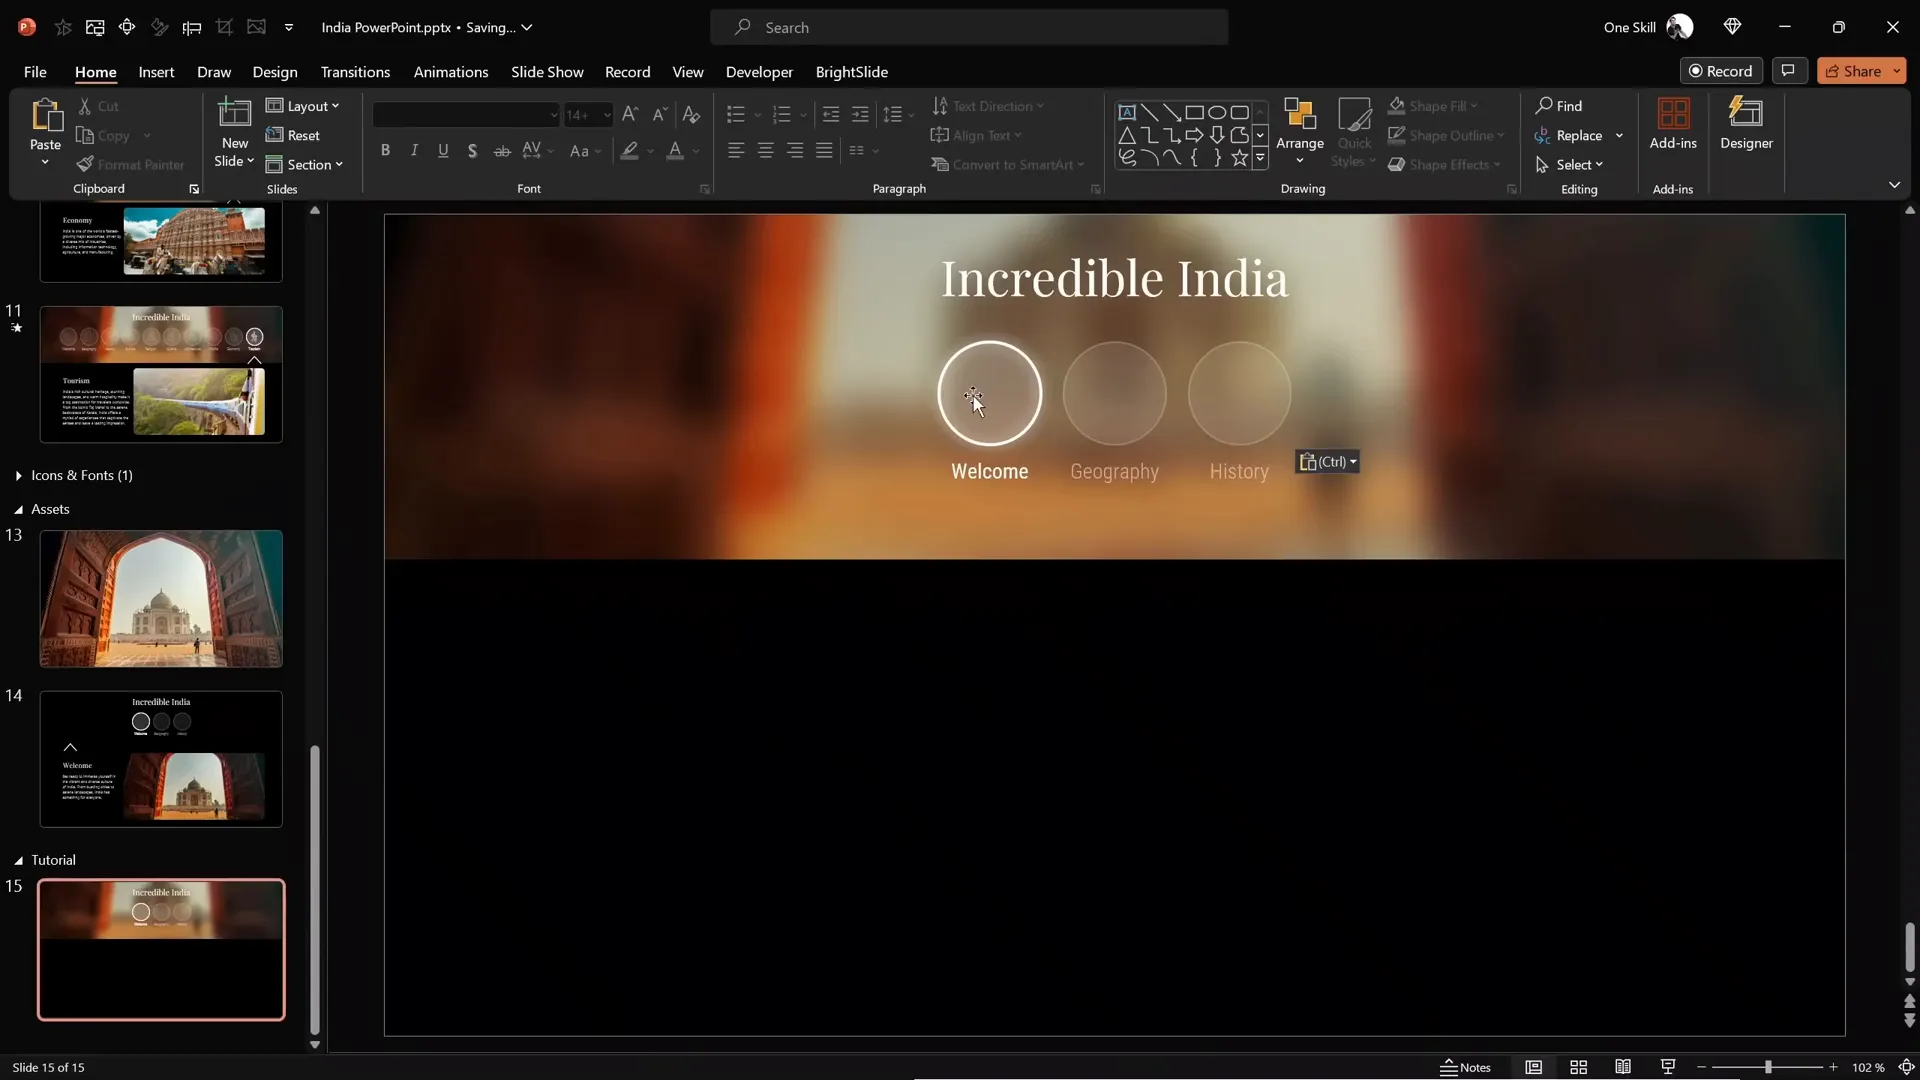Toggle Italic formatting
The image size is (1920, 1080).
pyautogui.click(x=414, y=151)
